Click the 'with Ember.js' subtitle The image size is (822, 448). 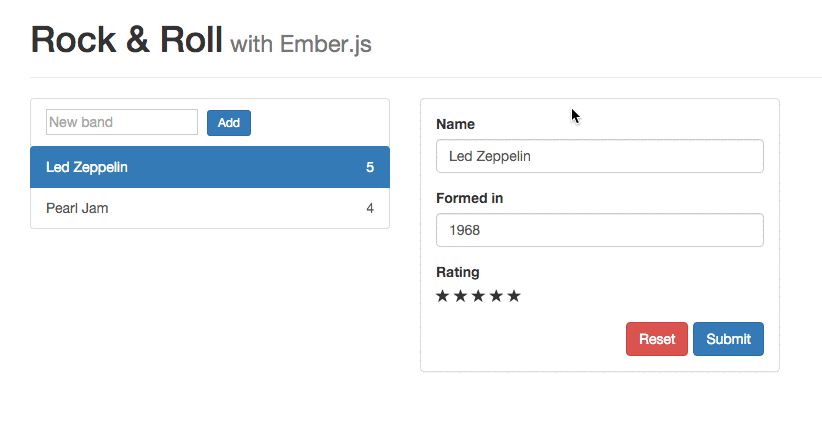tap(300, 44)
